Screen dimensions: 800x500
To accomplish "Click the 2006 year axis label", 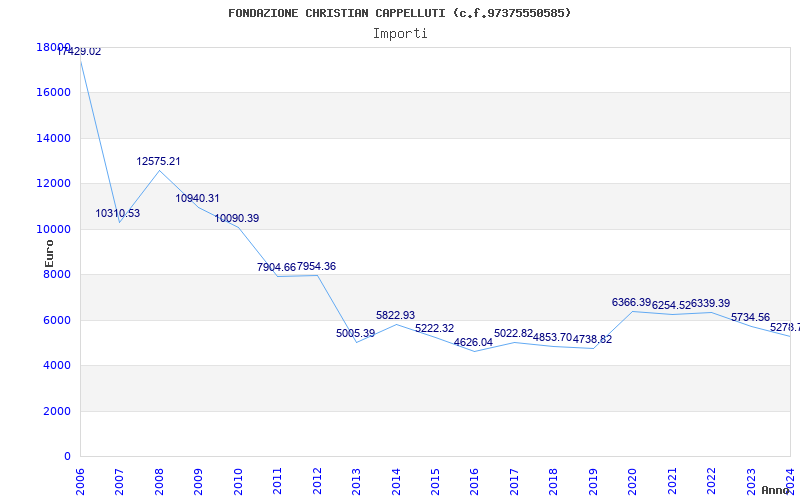I will click(x=80, y=480).
